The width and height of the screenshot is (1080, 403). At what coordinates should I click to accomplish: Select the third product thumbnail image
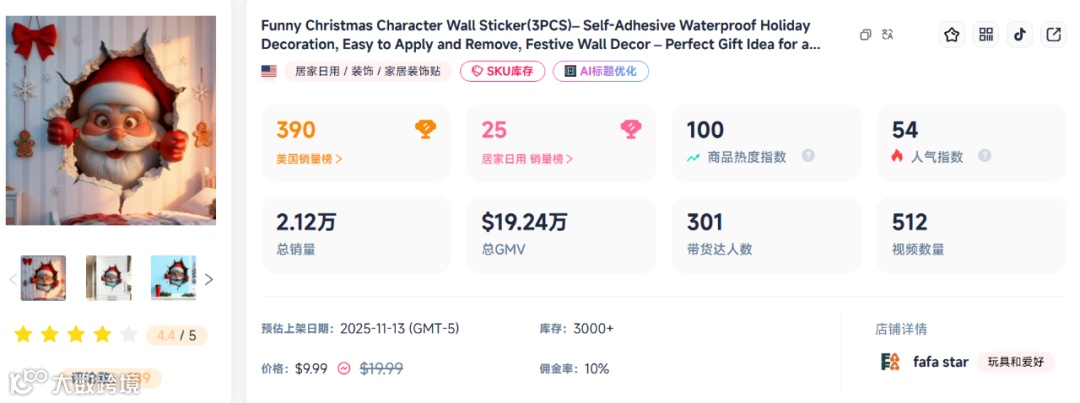click(x=173, y=278)
